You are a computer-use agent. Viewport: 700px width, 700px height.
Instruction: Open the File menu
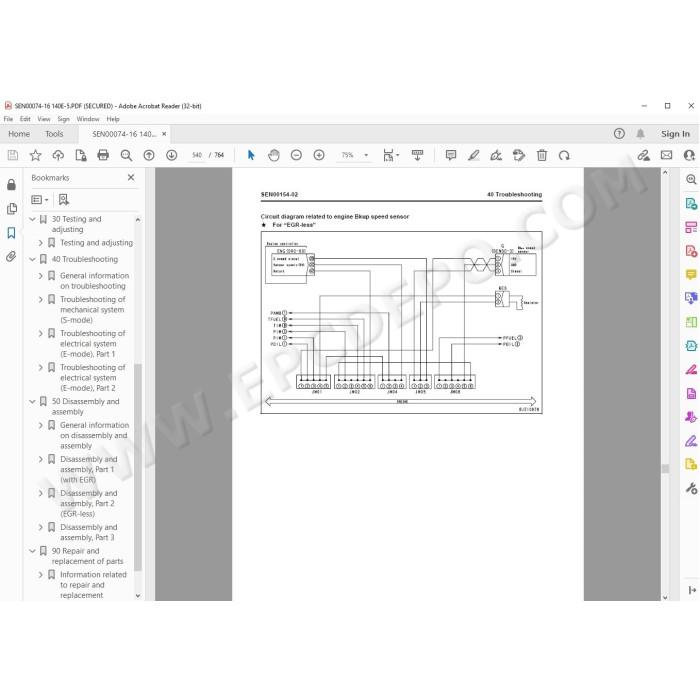[x=8, y=119]
